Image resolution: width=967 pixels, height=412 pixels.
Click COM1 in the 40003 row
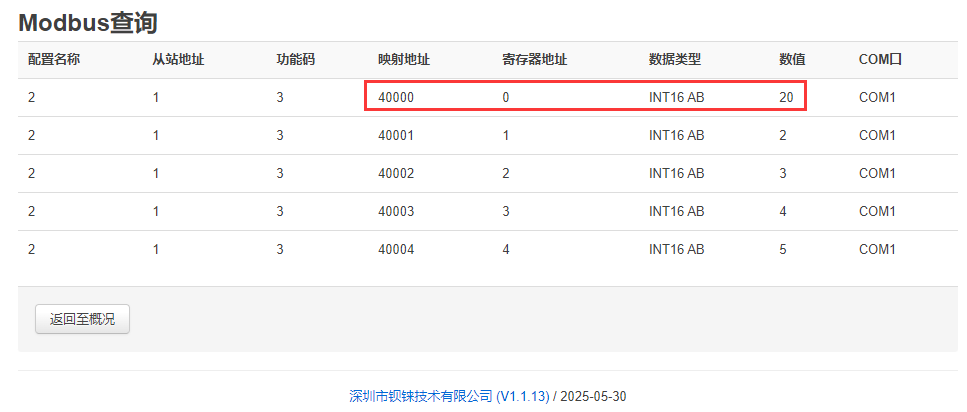click(877, 212)
